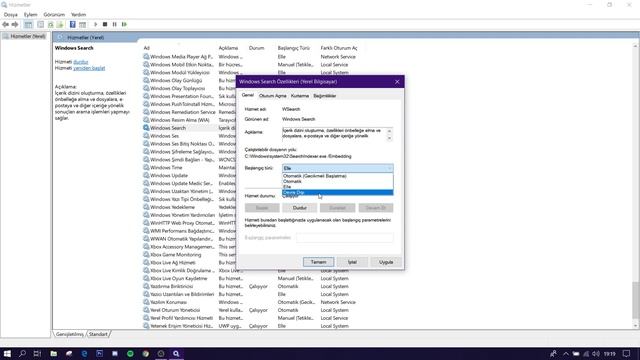This screenshot has width=640, height=360.
Task: Select the Xbox Game Monitoring service row
Action: point(176,255)
